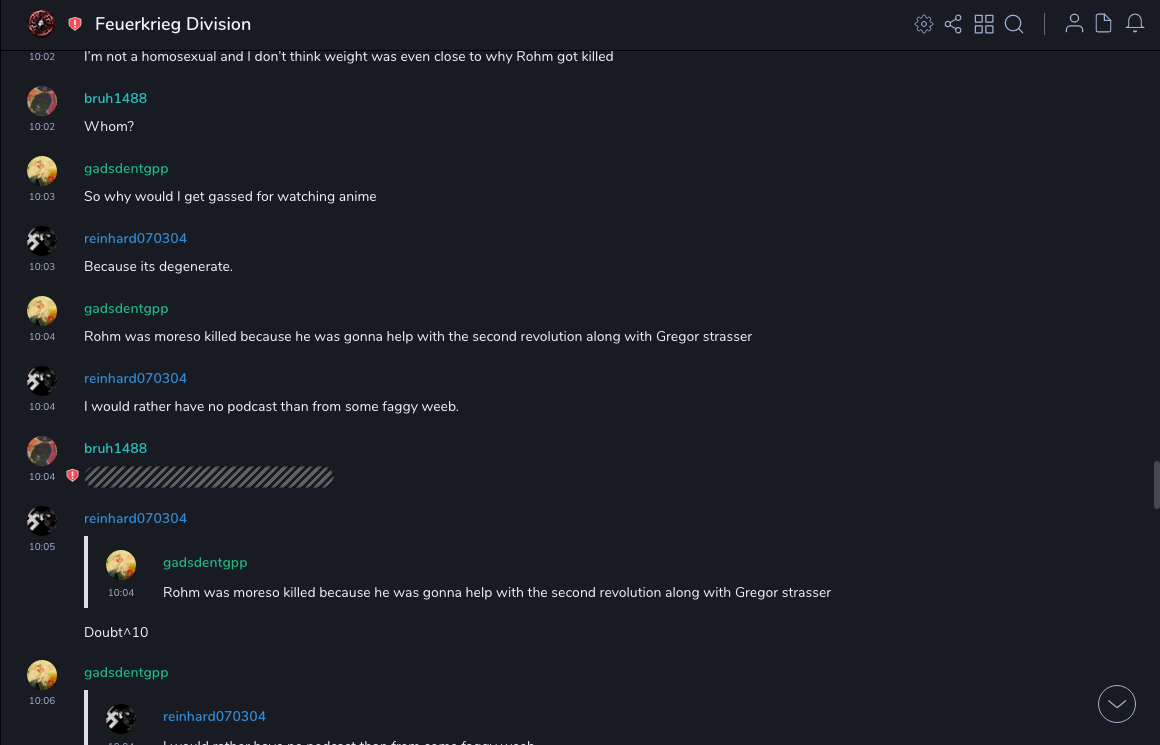
Task: Click the Feuerkrieg Division channel title
Action: (x=173, y=24)
